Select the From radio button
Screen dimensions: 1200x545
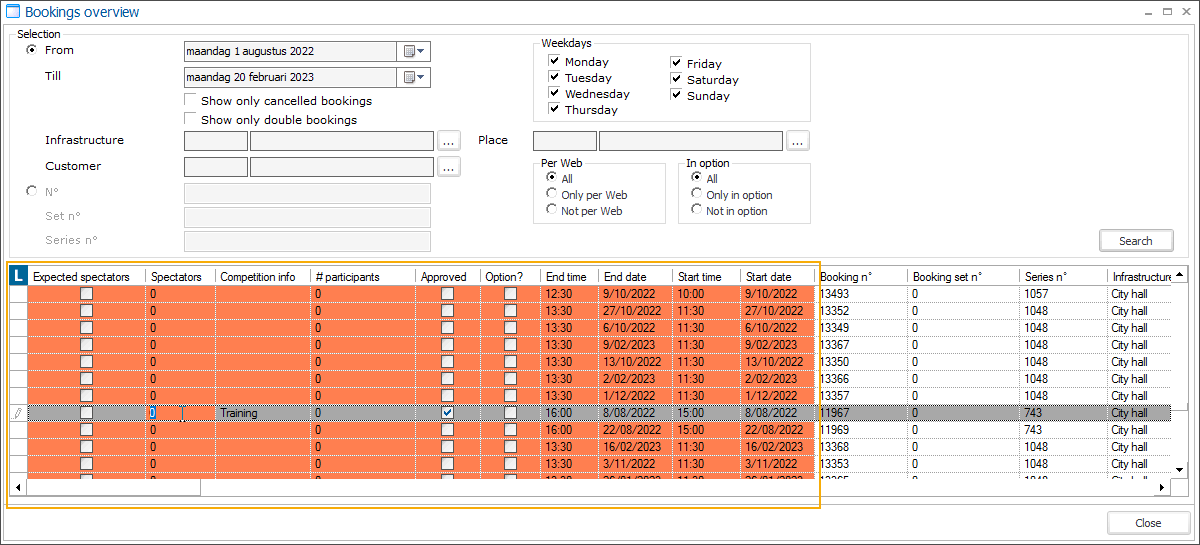pyautogui.click(x=32, y=50)
